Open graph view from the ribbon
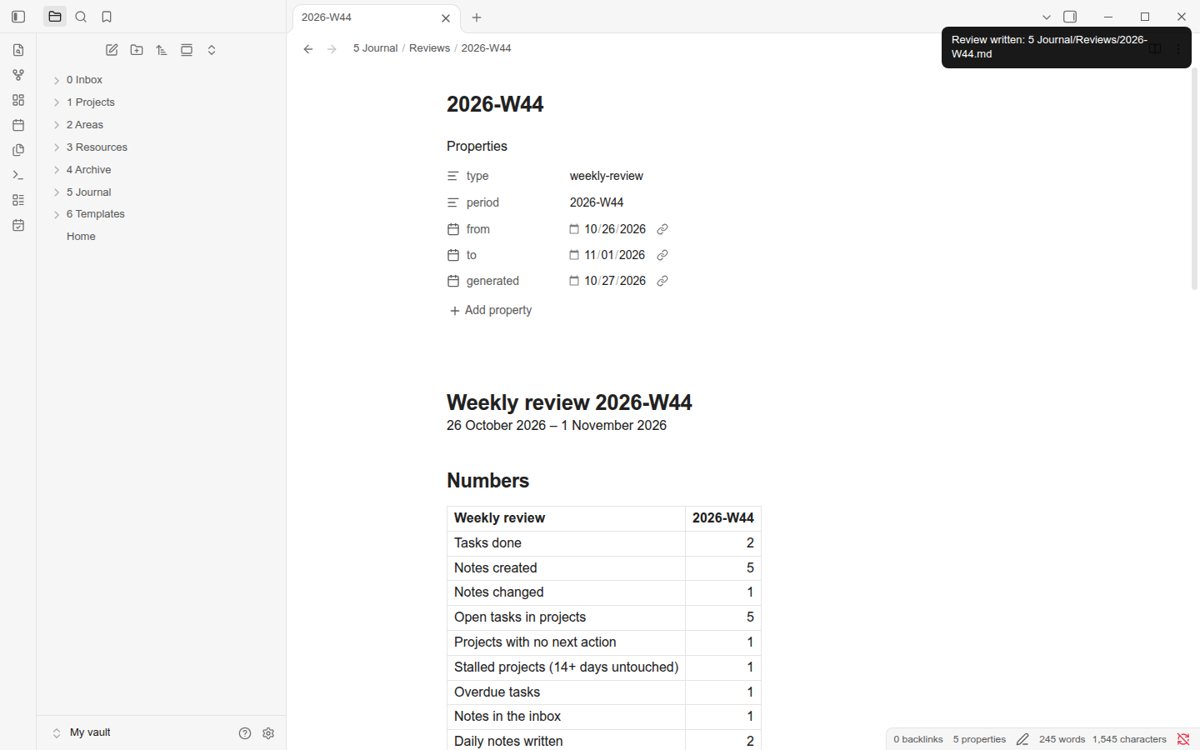Image resolution: width=1200 pixels, height=750 pixels. [18, 75]
